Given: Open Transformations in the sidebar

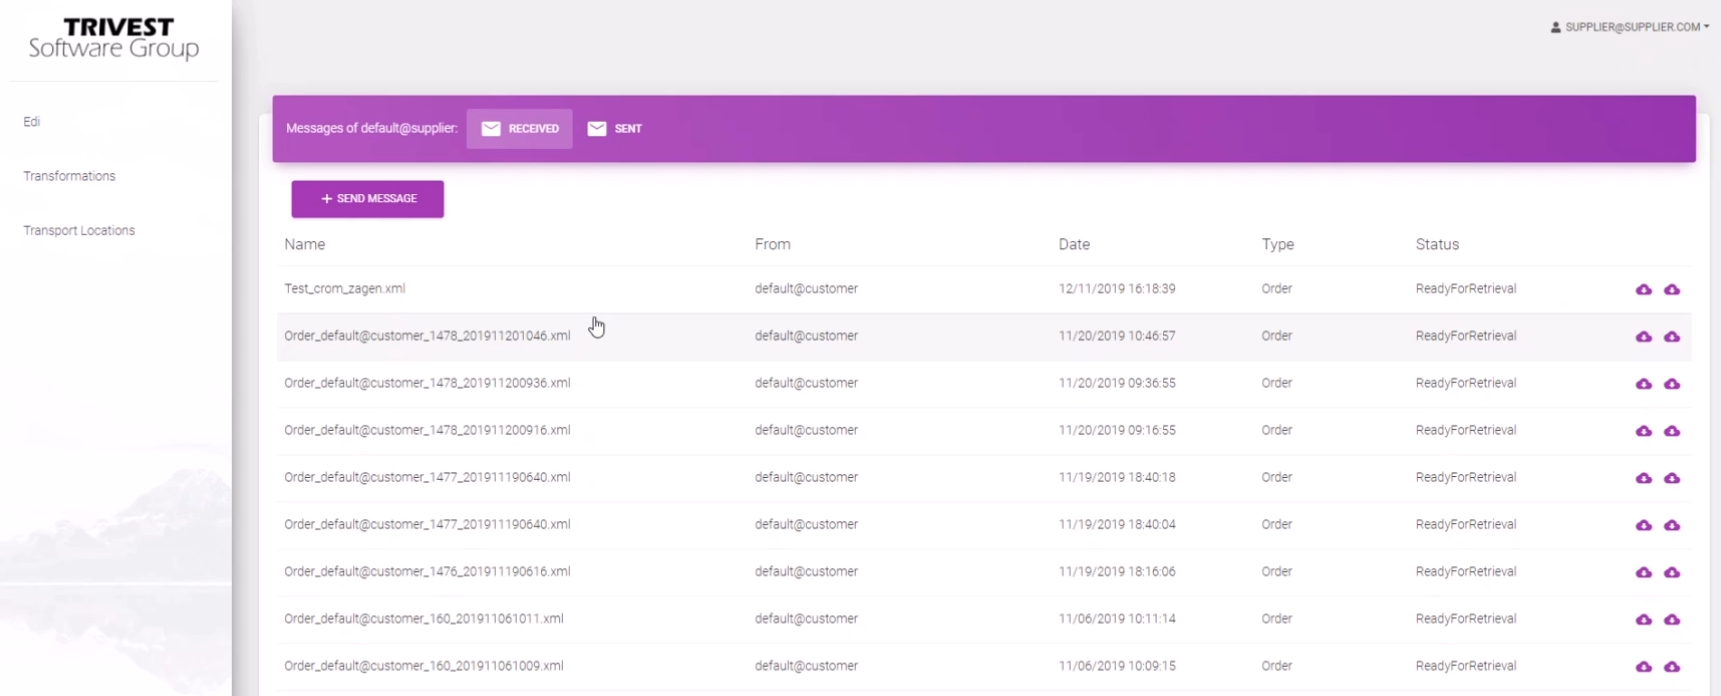Looking at the screenshot, I should [x=69, y=176].
